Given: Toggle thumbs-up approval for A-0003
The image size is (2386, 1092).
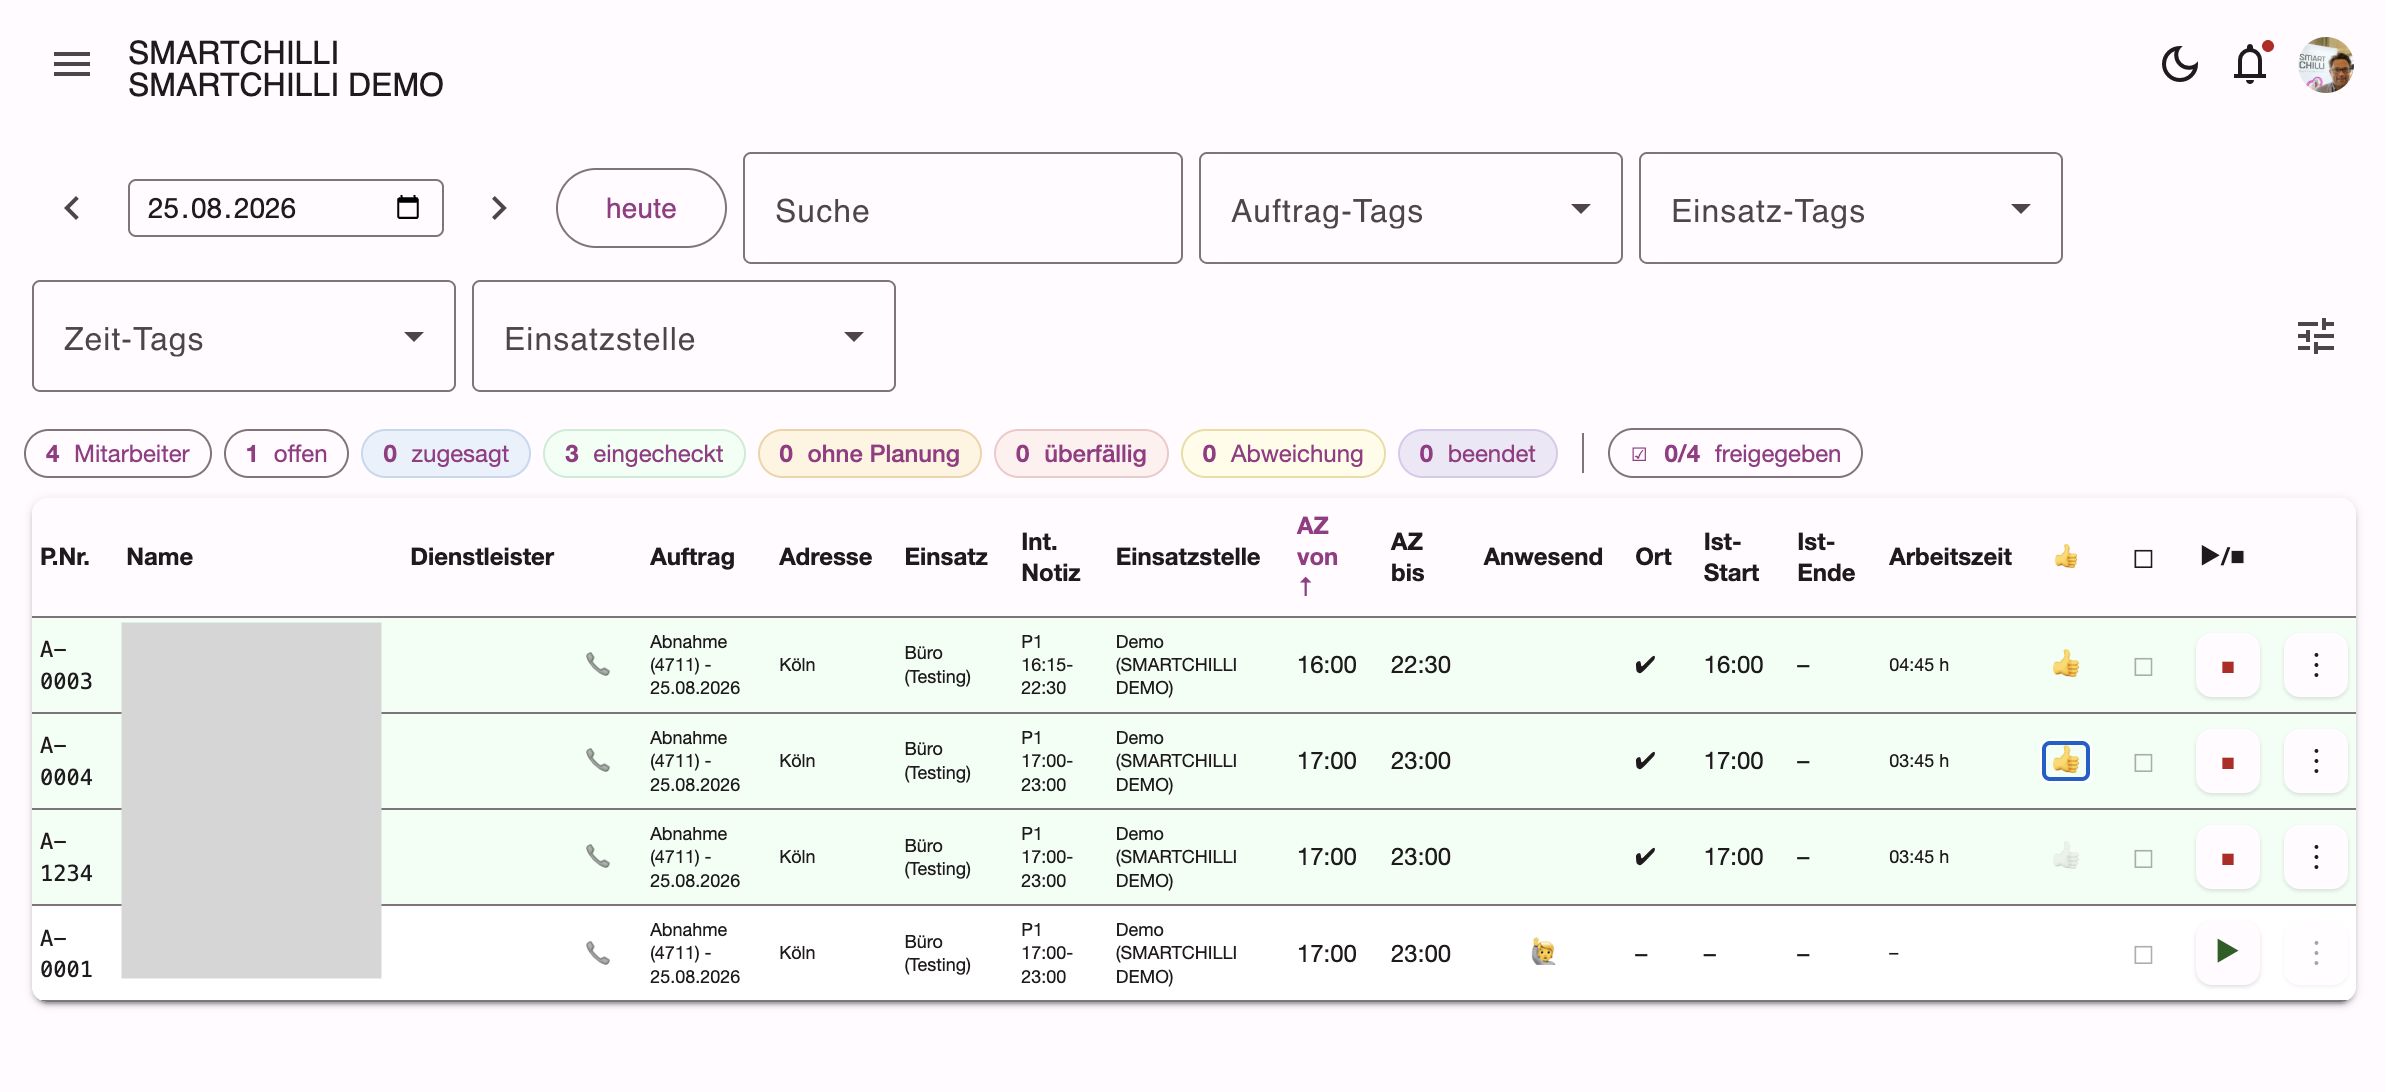Looking at the screenshot, I should point(2066,664).
